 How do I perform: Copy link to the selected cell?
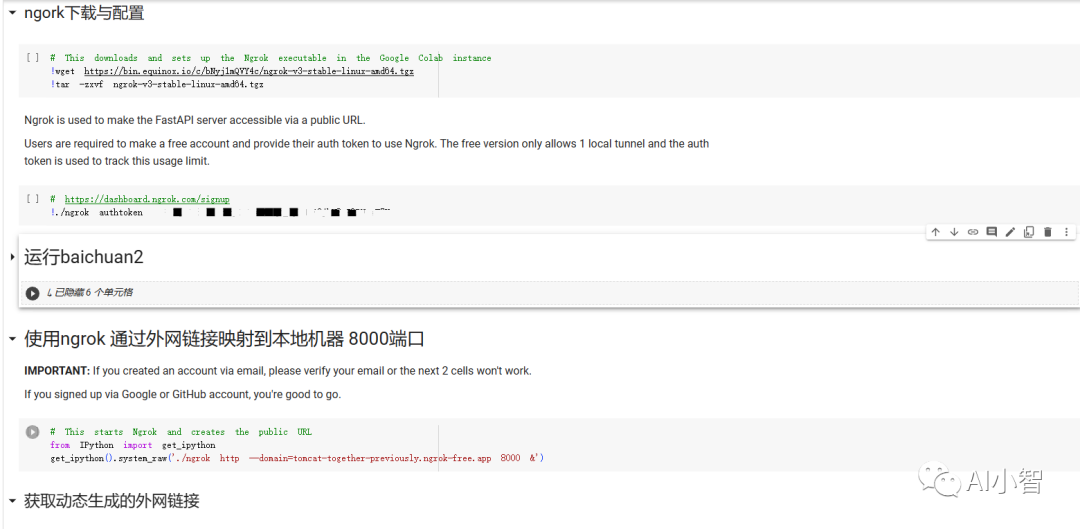click(973, 232)
